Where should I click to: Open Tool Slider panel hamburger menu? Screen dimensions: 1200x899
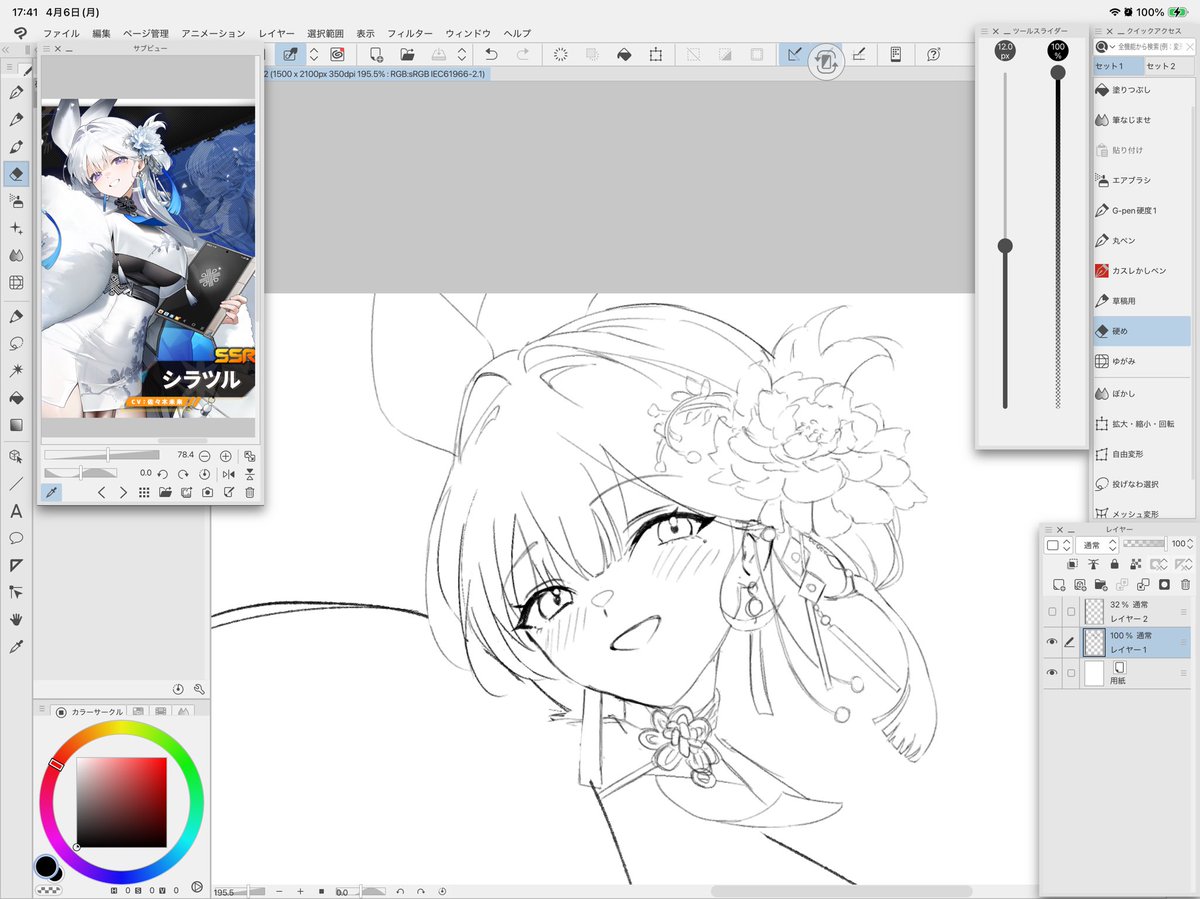pyautogui.click(x=982, y=31)
